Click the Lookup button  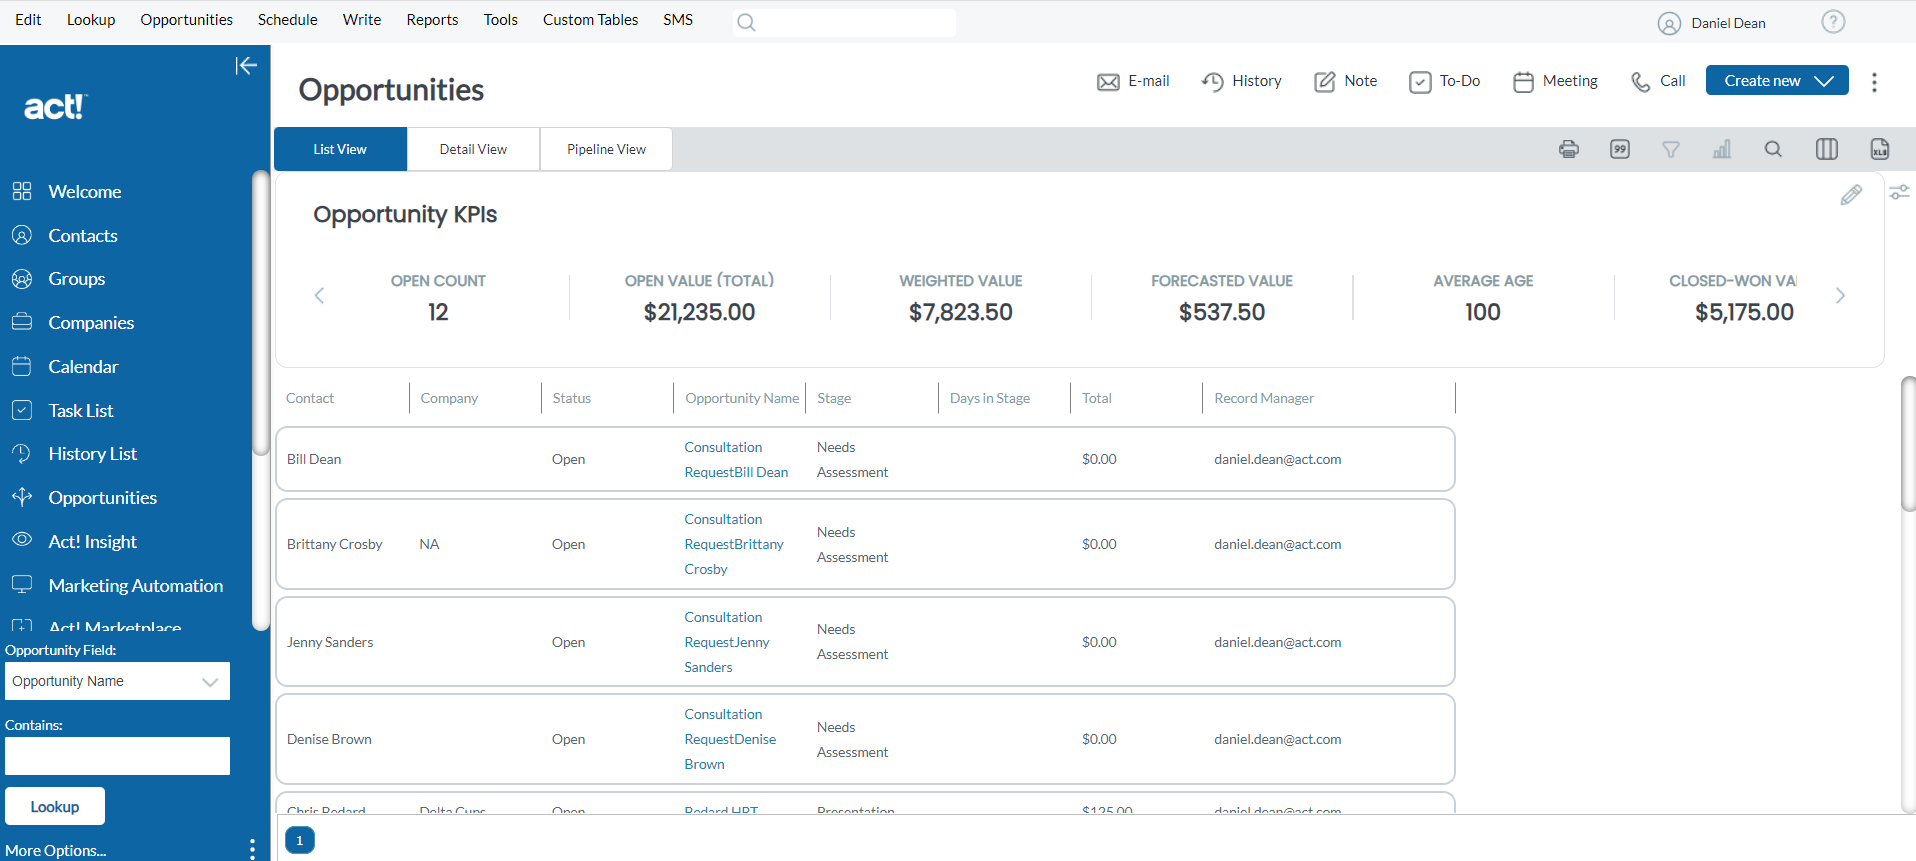coord(55,807)
